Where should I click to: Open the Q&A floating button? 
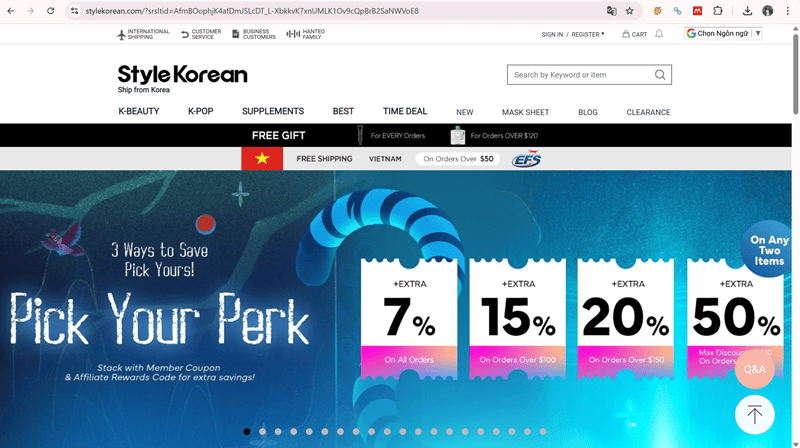point(755,369)
